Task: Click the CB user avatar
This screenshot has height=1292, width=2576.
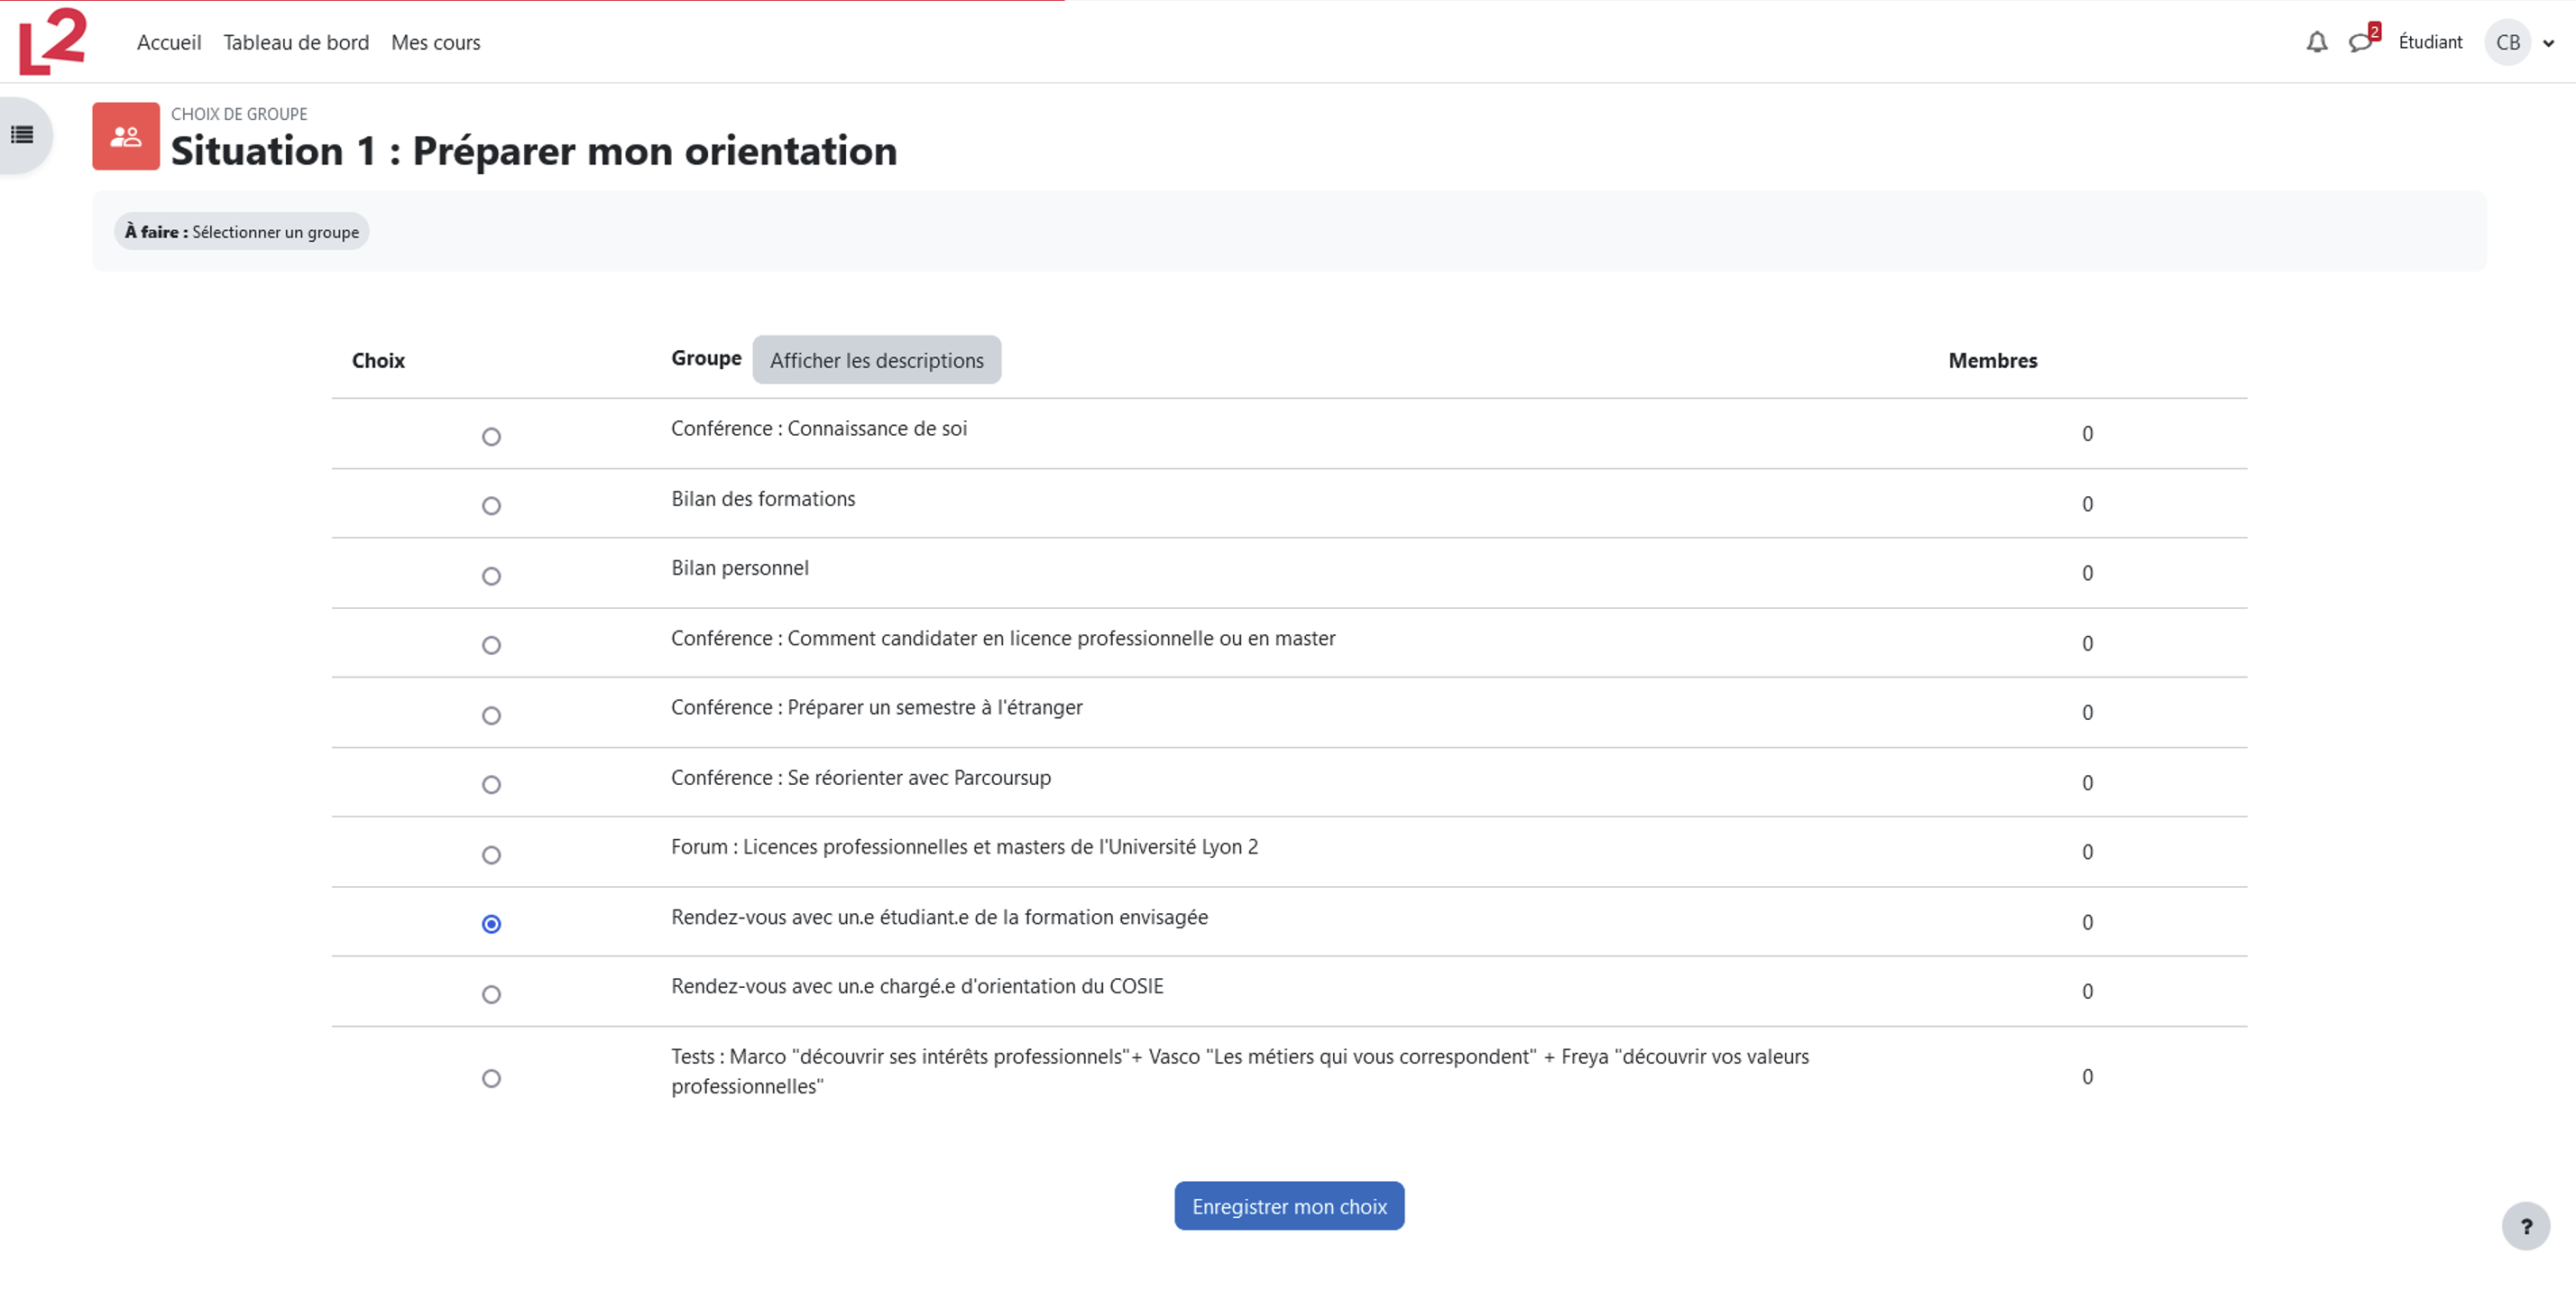Action: (2507, 42)
